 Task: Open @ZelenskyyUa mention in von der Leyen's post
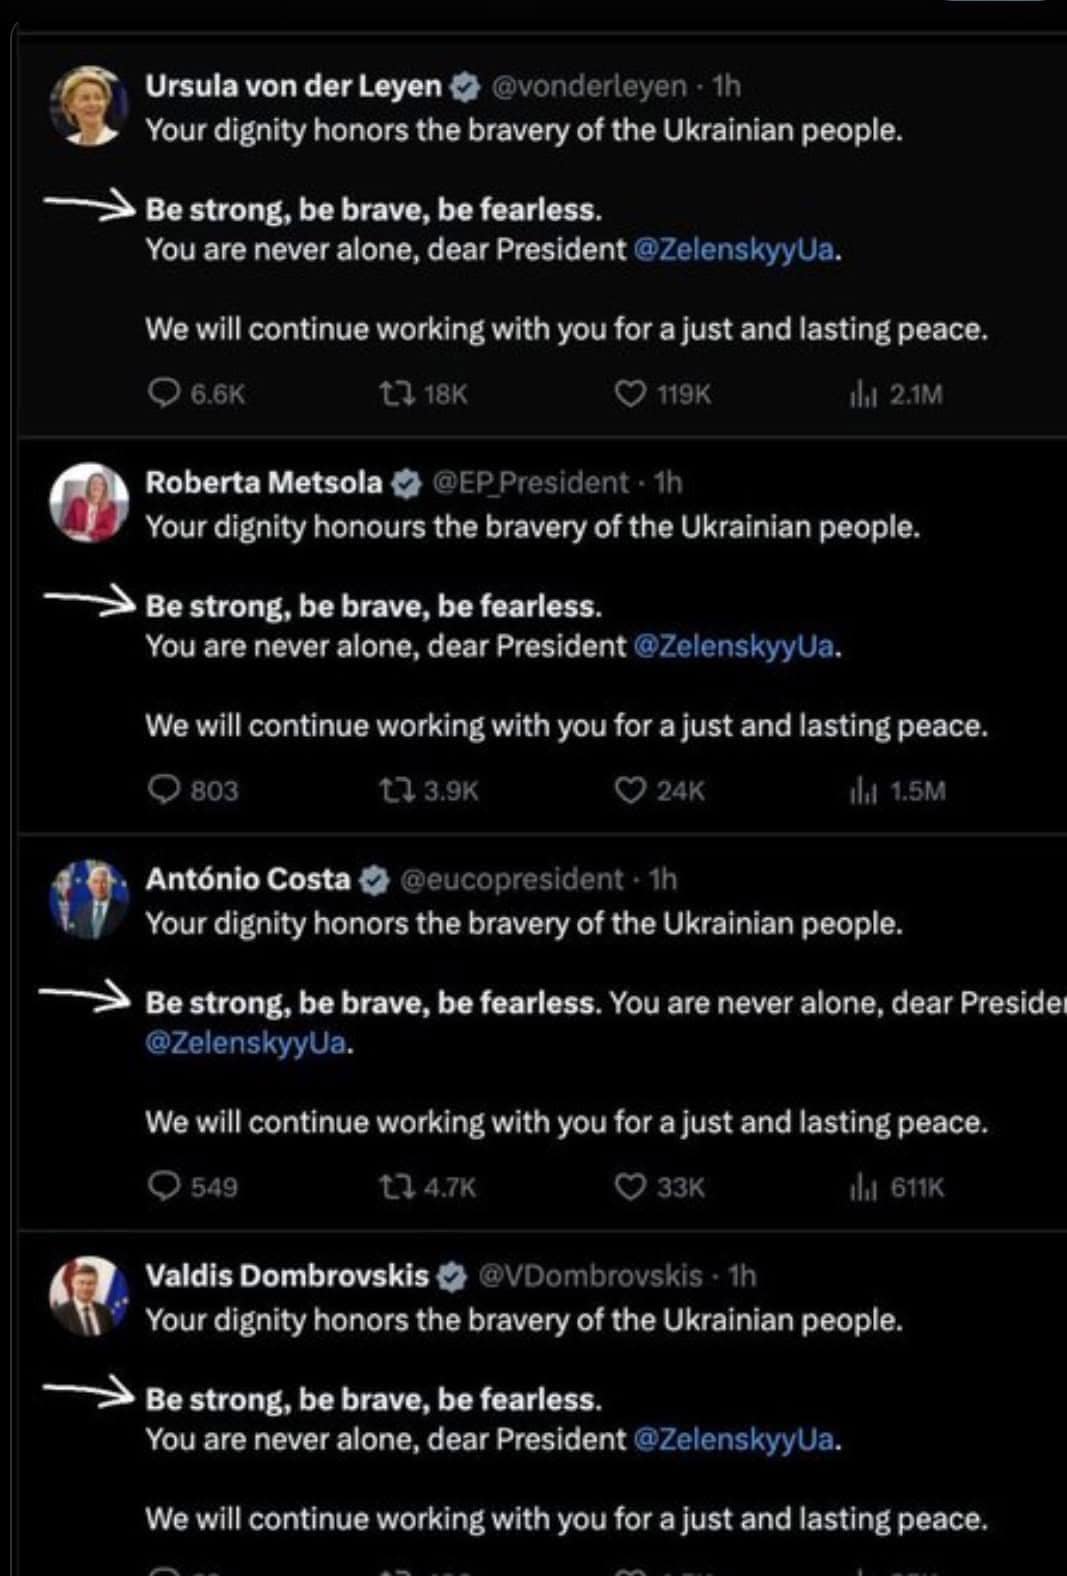pos(734,249)
